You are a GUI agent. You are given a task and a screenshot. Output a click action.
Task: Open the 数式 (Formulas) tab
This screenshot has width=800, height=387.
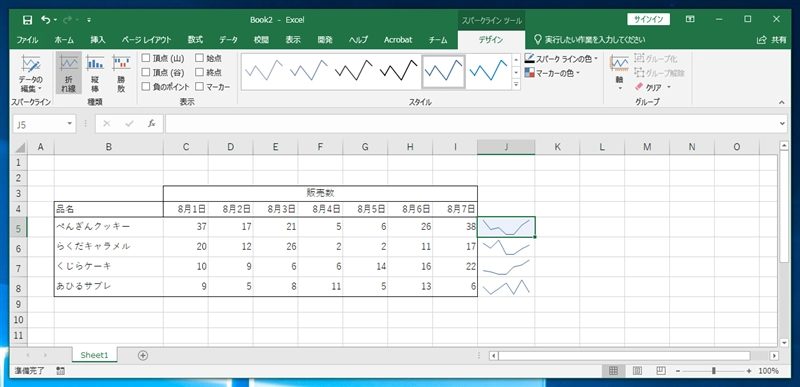point(195,40)
